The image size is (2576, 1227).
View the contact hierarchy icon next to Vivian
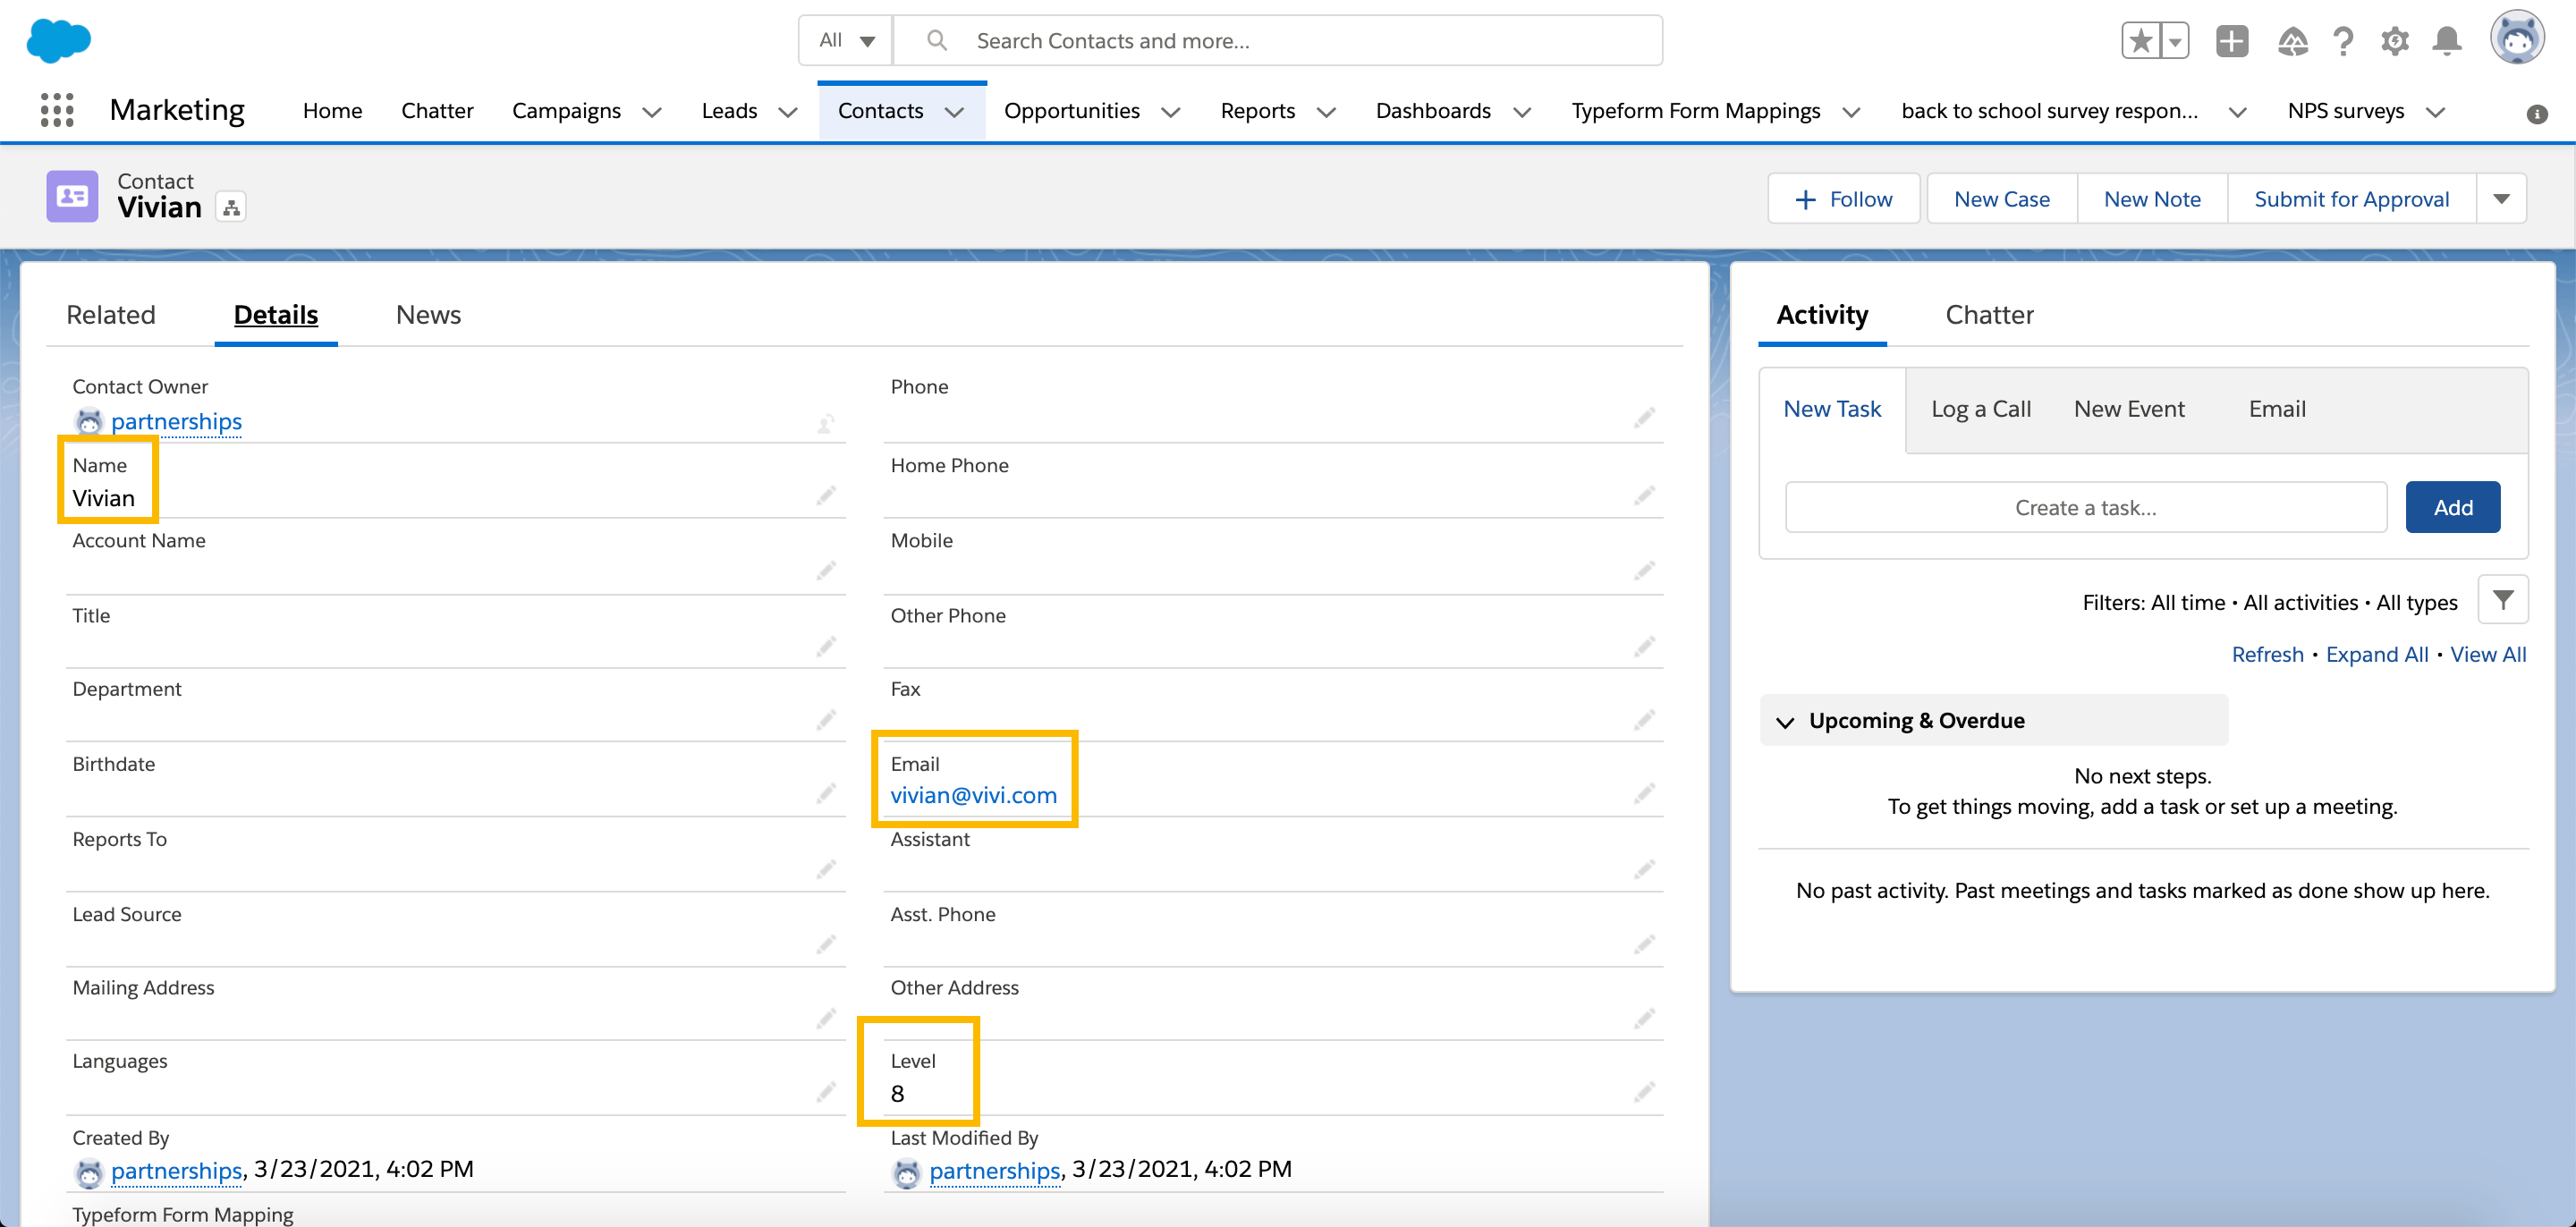(231, 207)
